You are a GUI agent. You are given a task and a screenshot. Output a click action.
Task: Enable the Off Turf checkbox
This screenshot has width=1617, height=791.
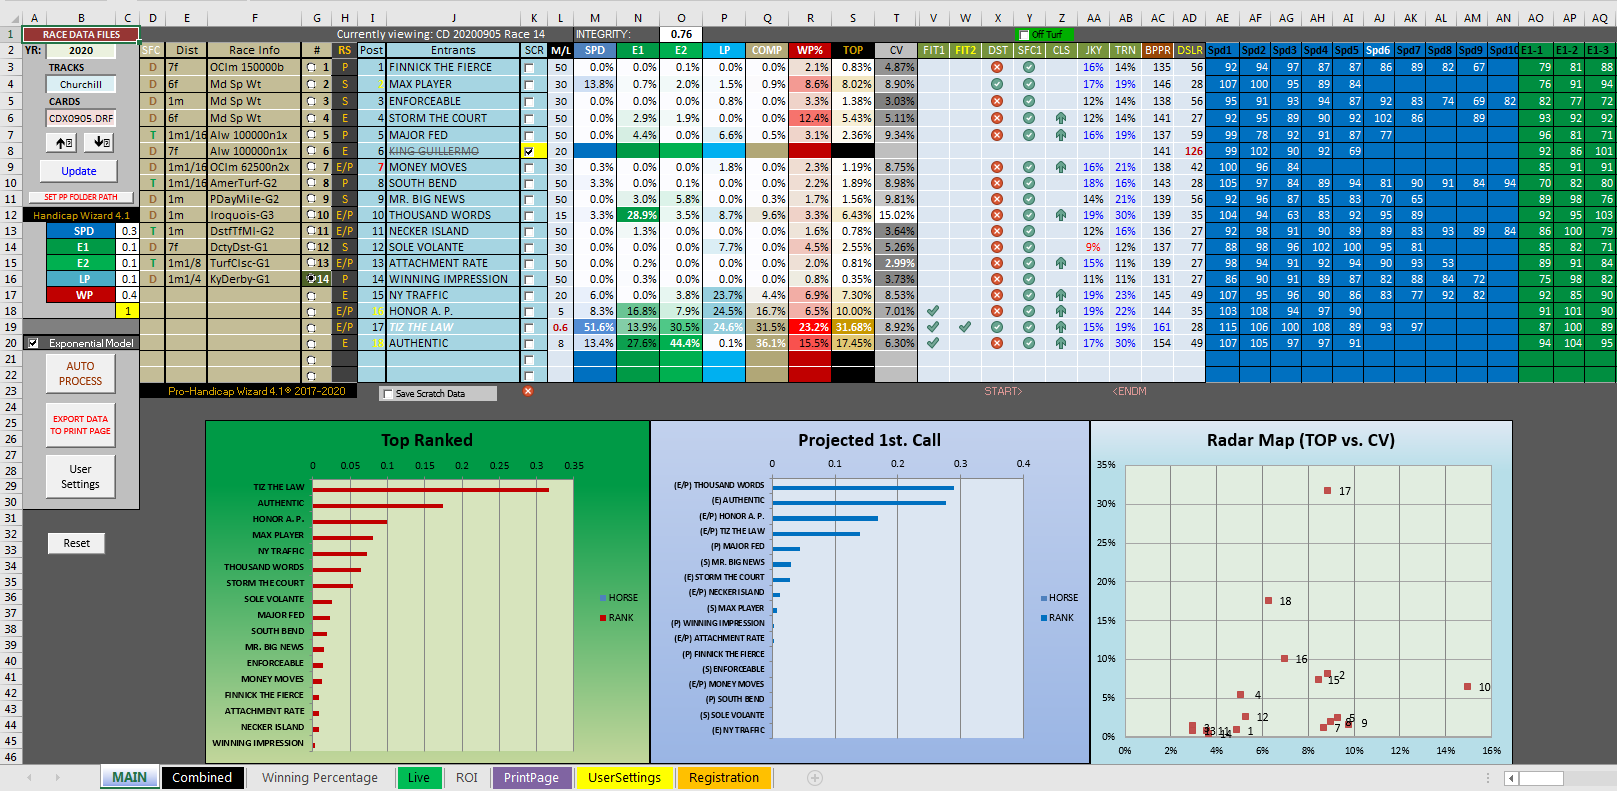pyautogui.click(x=1024, y=34)
